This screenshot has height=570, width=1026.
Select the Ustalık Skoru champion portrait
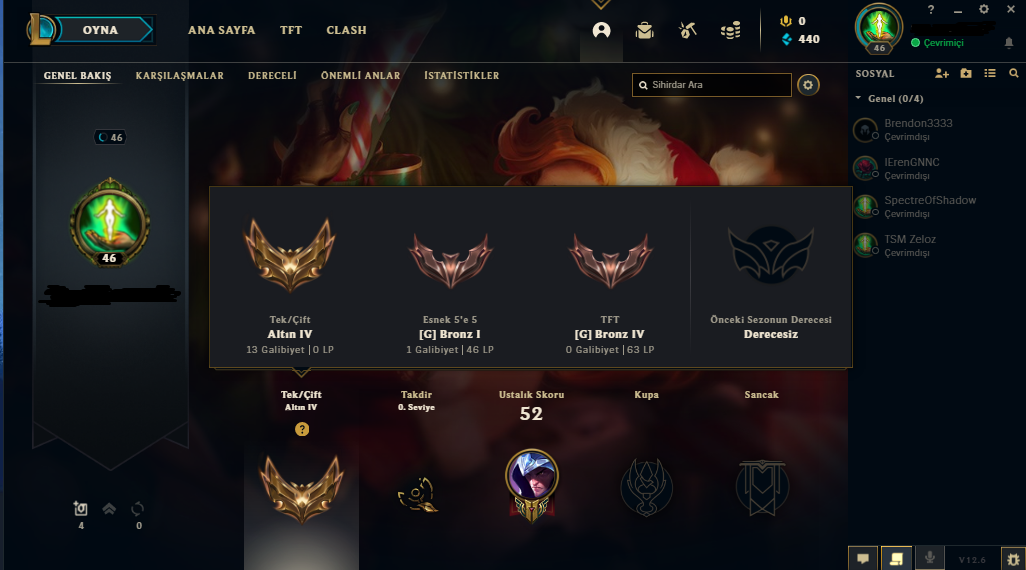point(531,476)
